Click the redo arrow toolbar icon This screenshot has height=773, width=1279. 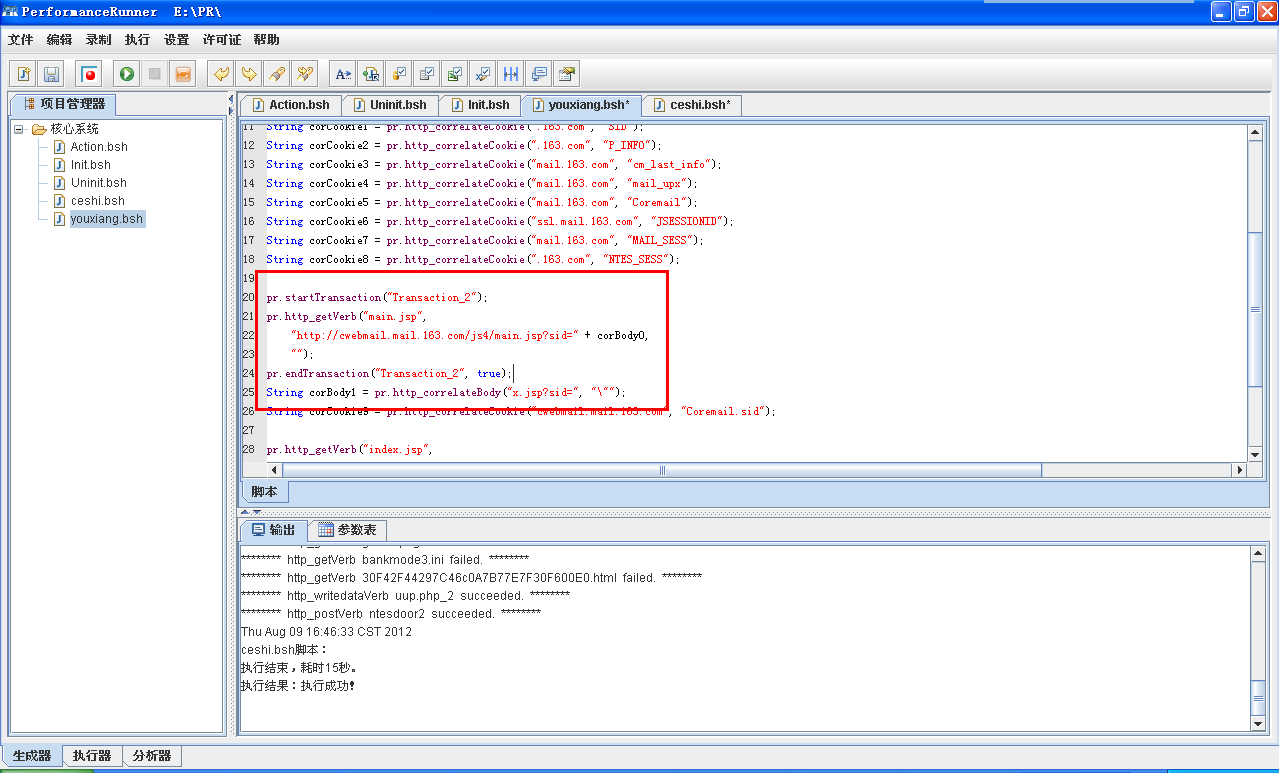click(x=249, y=74)
